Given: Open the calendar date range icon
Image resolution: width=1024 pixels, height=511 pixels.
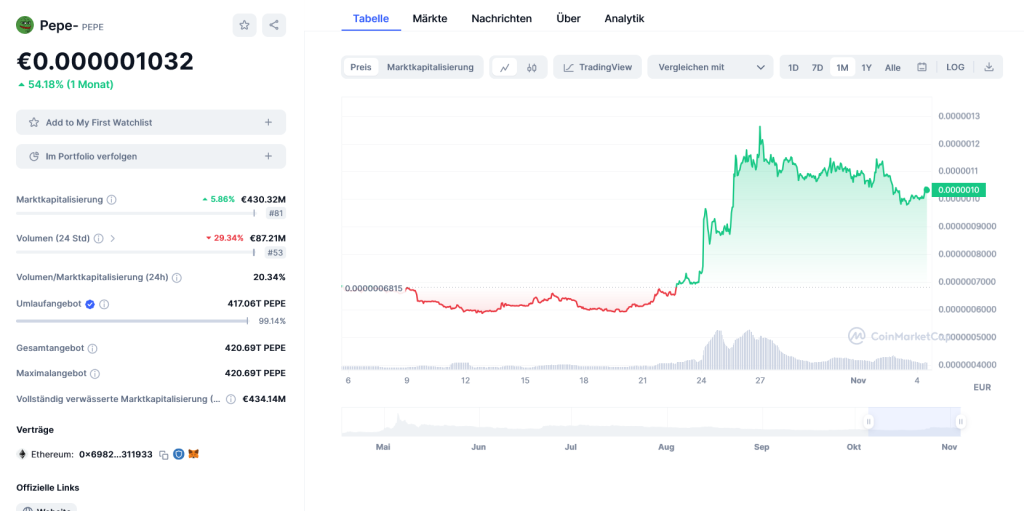Looking at the screenshot, I should coord(922,67).
